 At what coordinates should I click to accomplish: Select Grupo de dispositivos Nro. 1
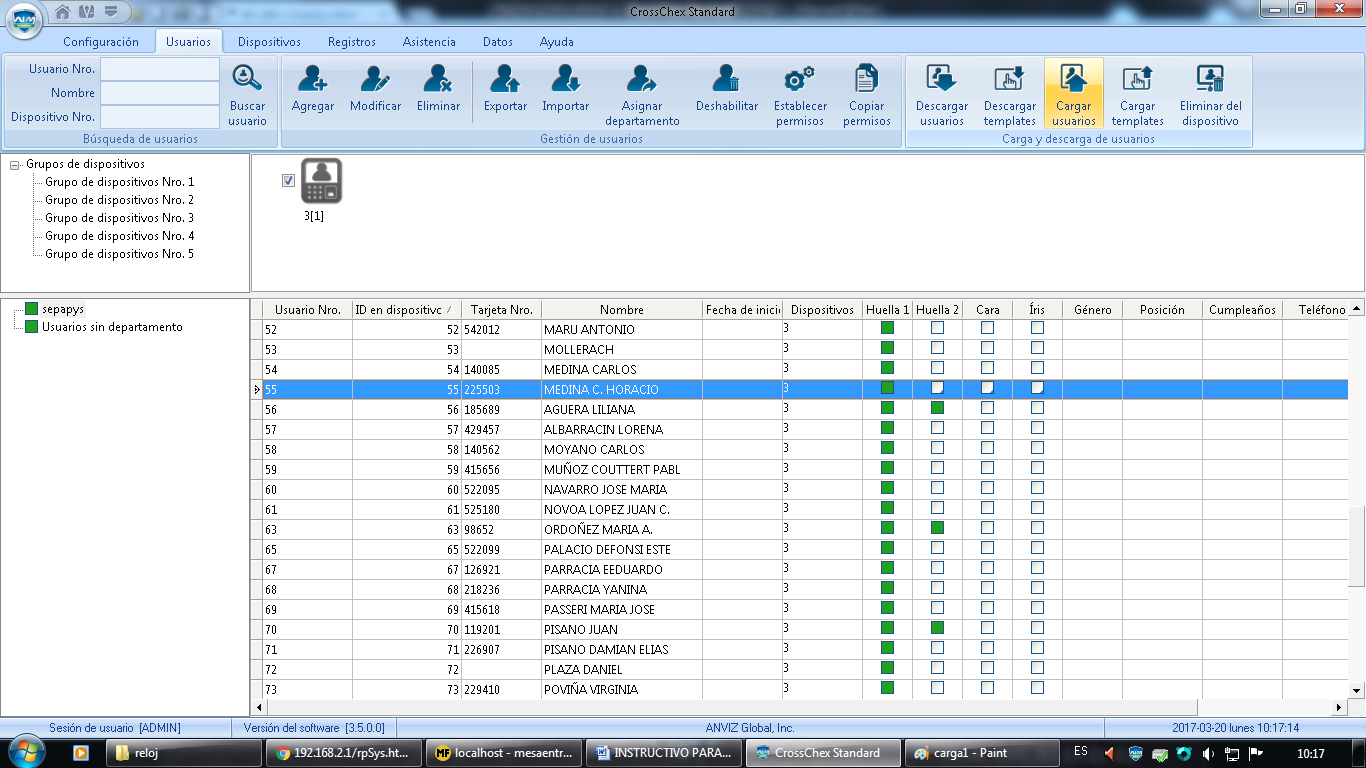120,182
